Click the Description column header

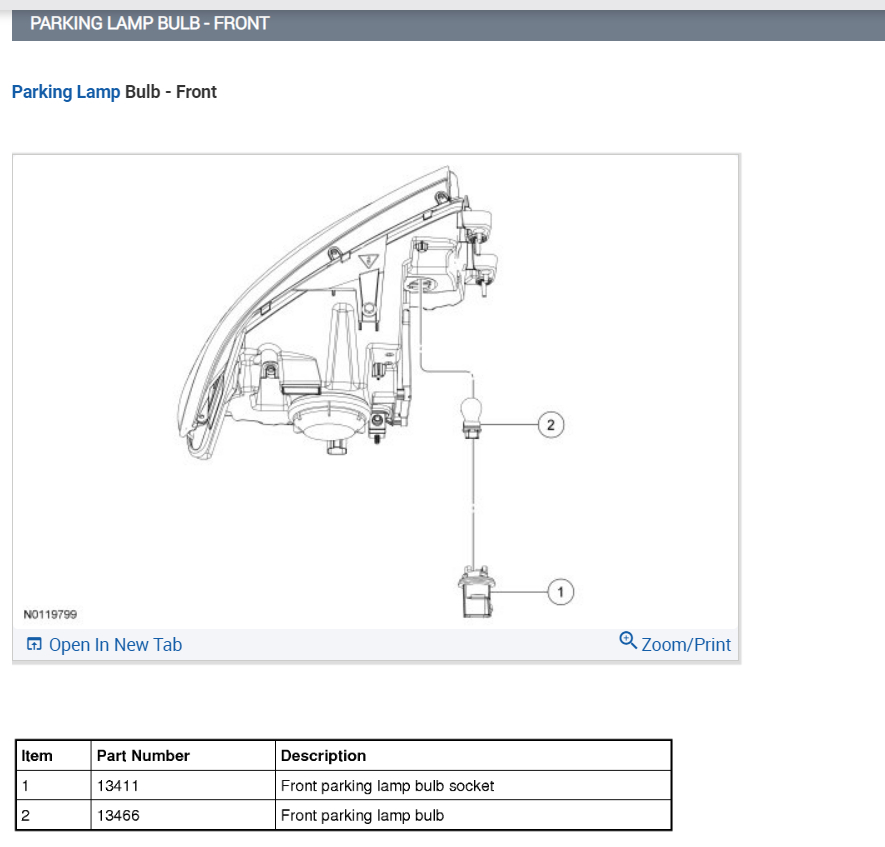[473, 756]
